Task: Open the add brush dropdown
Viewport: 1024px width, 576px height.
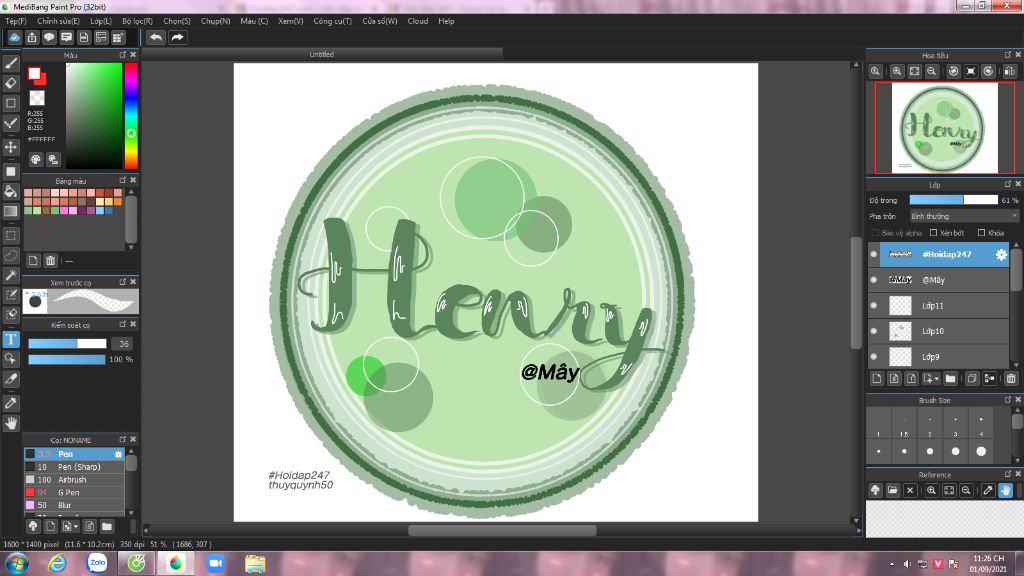Action: tap(71, 526)
